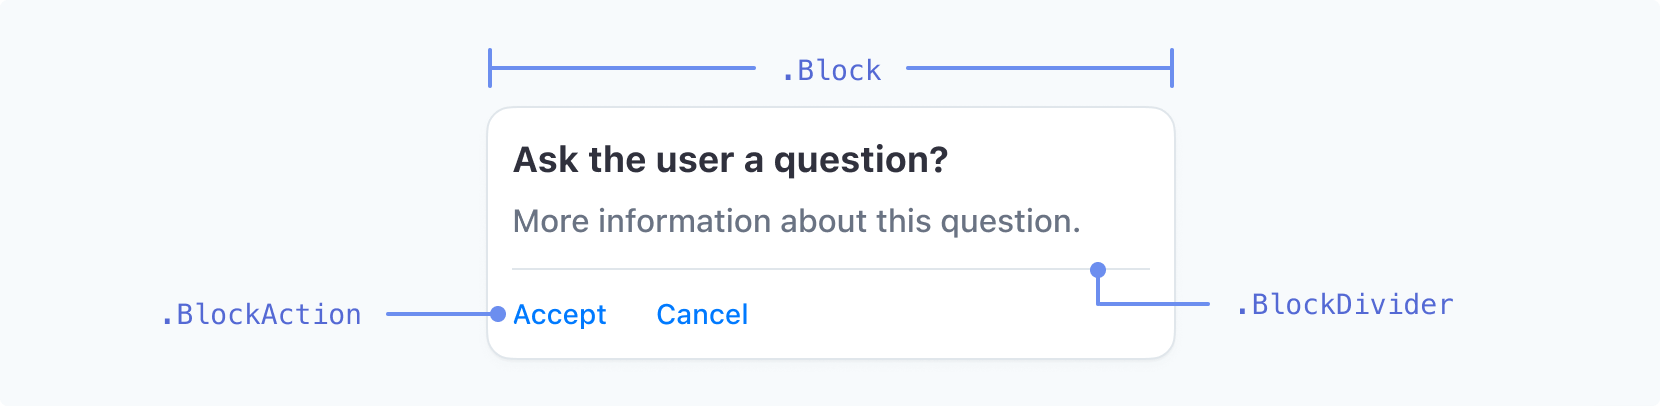Click the dot marker beside Accept
This screenshot has width=1660, height=406.
pos(498,314)
